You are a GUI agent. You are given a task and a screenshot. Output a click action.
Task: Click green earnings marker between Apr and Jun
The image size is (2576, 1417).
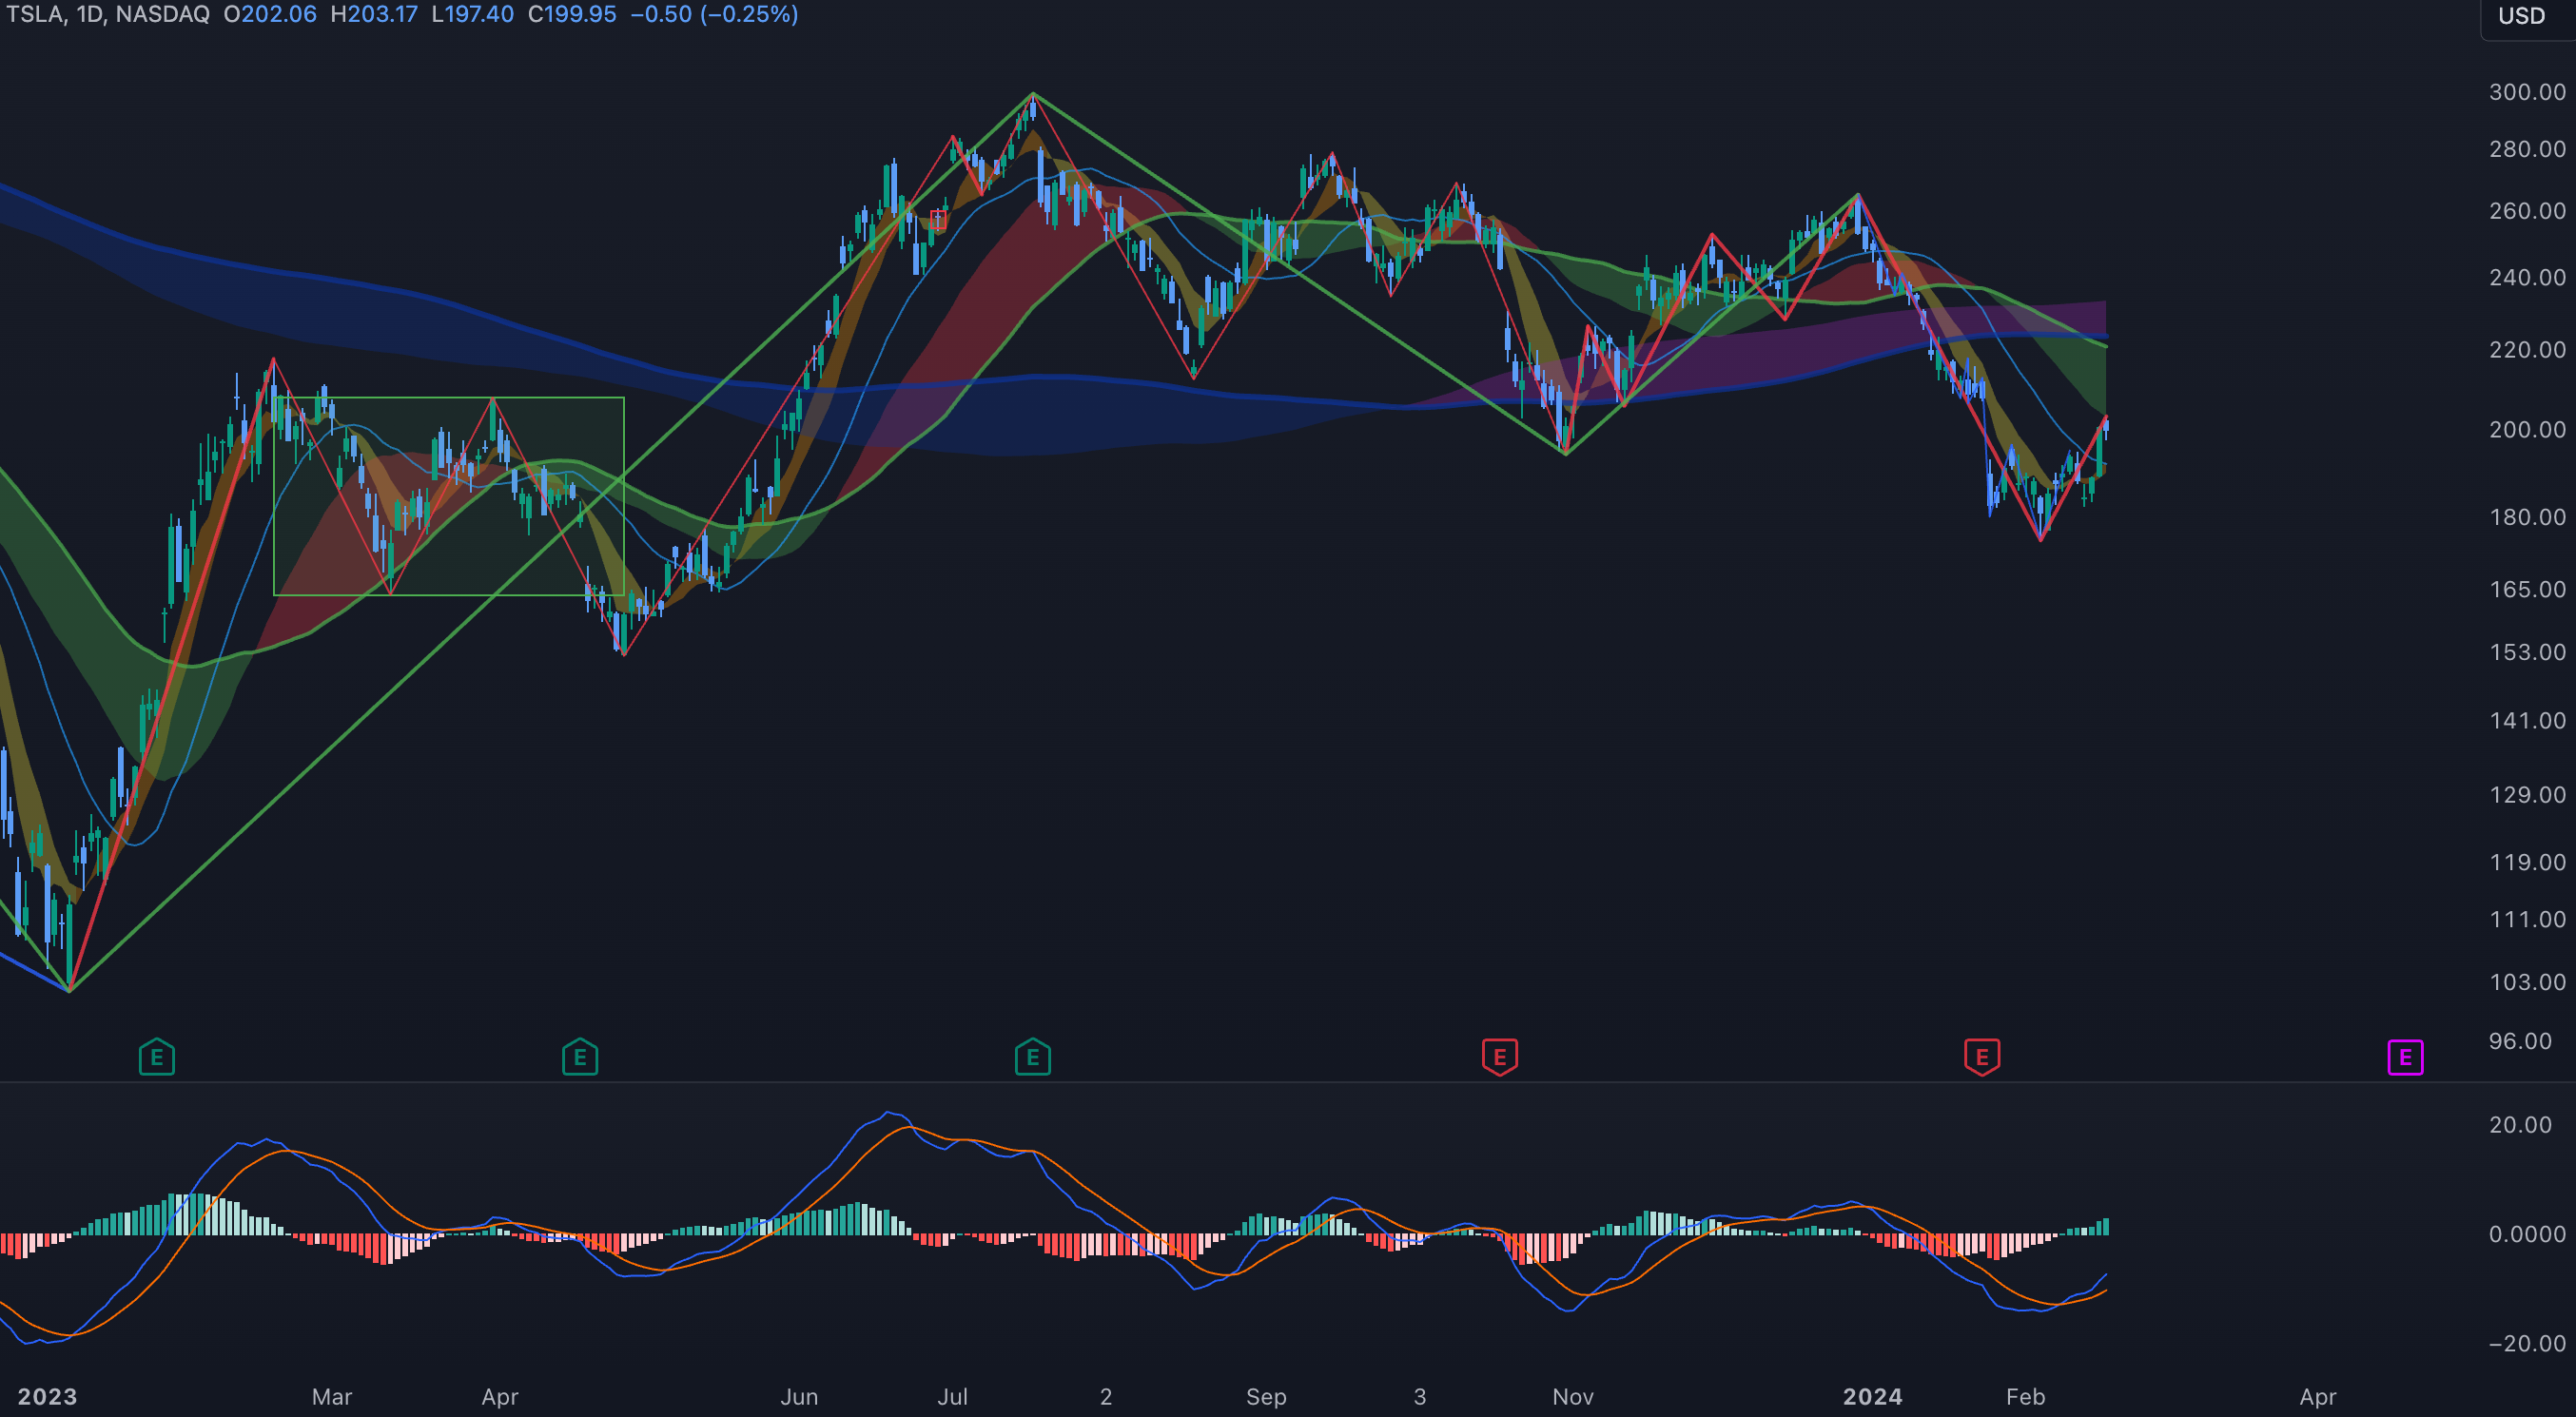580,1056
